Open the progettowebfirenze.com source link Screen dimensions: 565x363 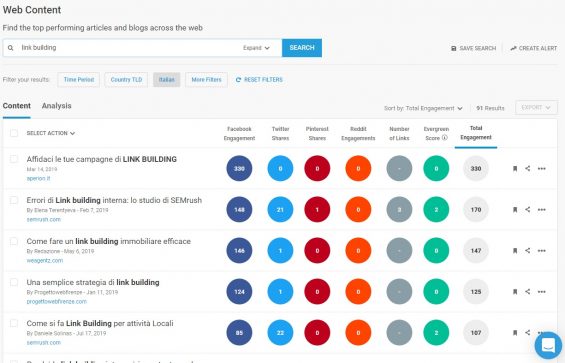[57, 302]
